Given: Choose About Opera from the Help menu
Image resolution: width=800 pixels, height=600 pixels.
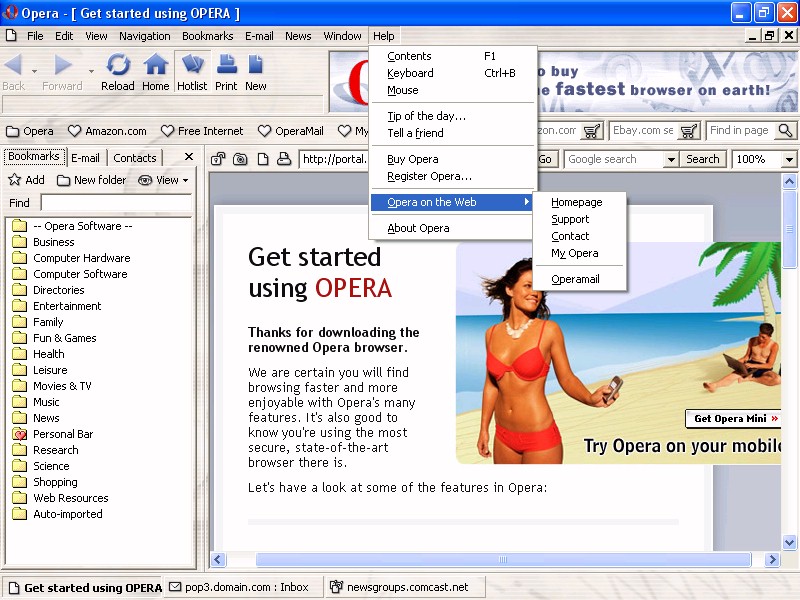Looking at the screenshot, I should point(418,228).
